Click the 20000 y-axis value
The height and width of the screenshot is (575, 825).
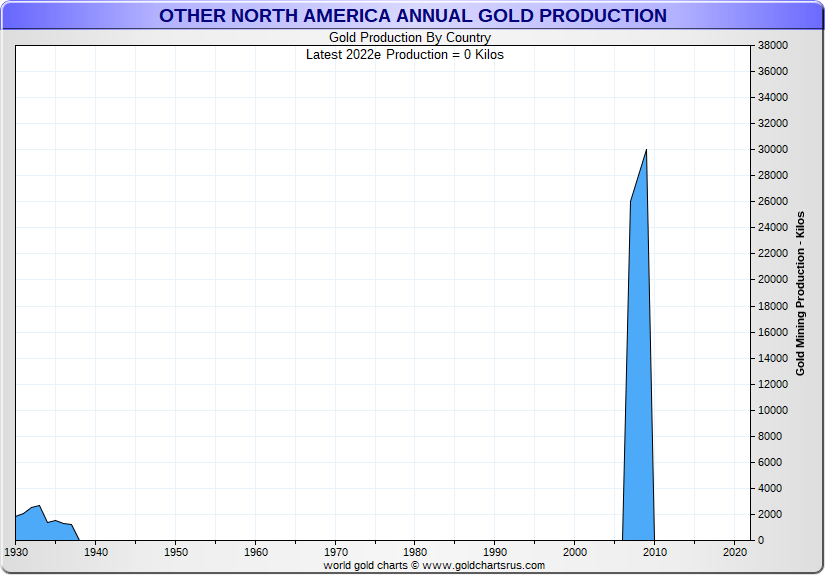coord(773,280)
